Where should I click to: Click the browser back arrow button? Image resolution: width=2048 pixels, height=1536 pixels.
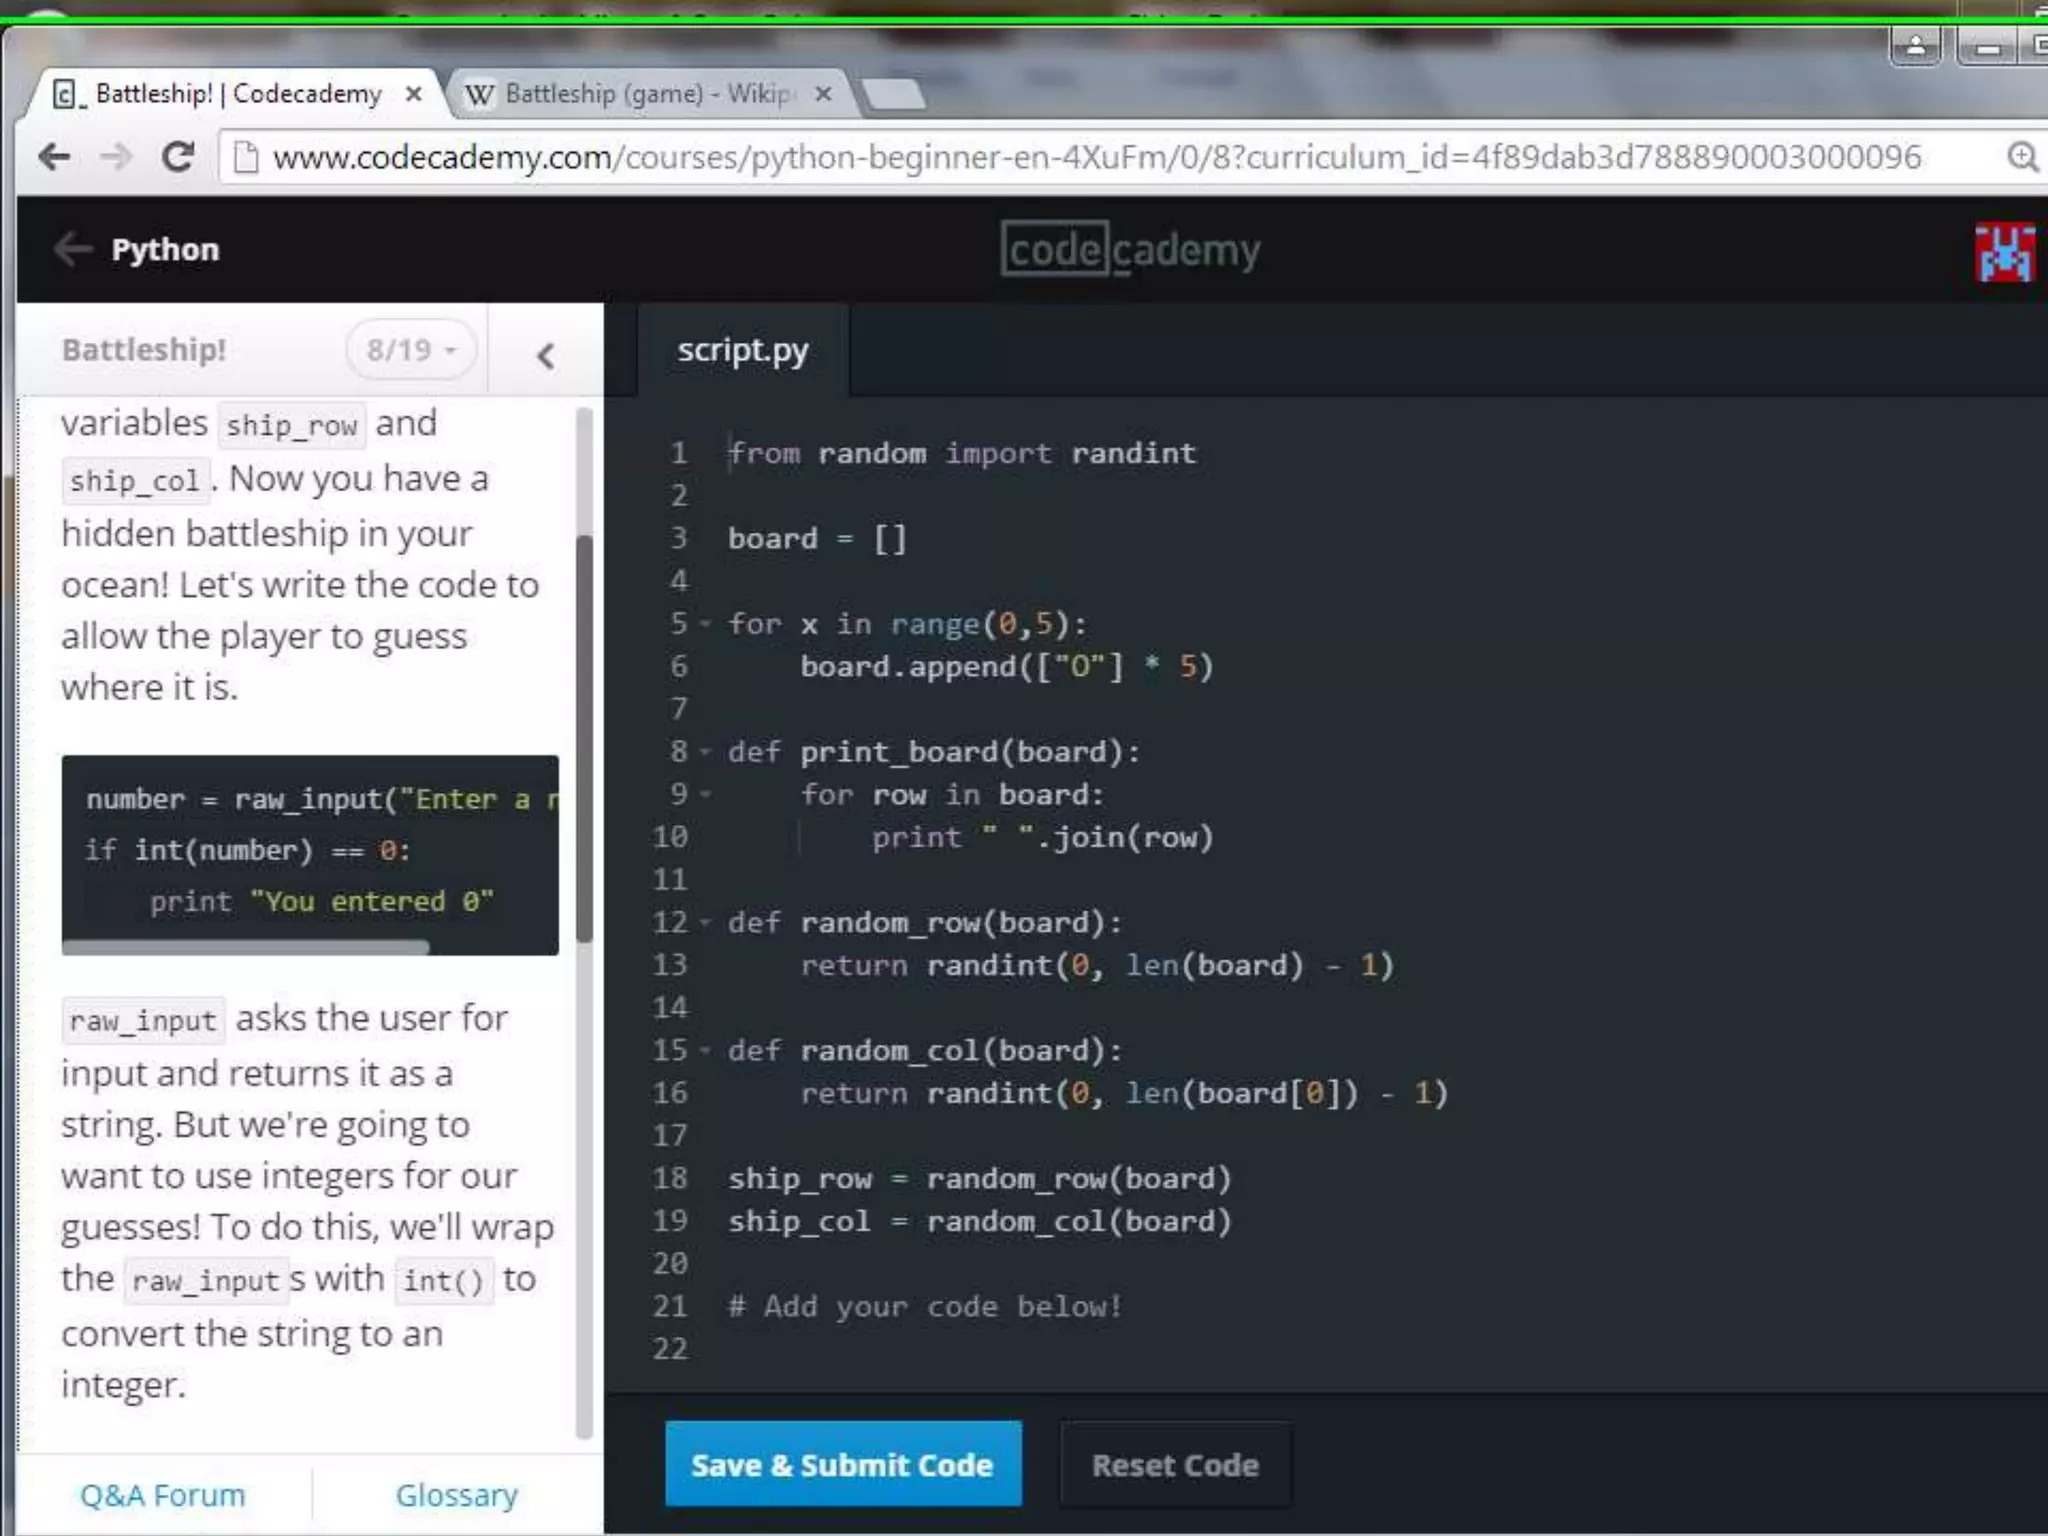[x=54, y=157]
